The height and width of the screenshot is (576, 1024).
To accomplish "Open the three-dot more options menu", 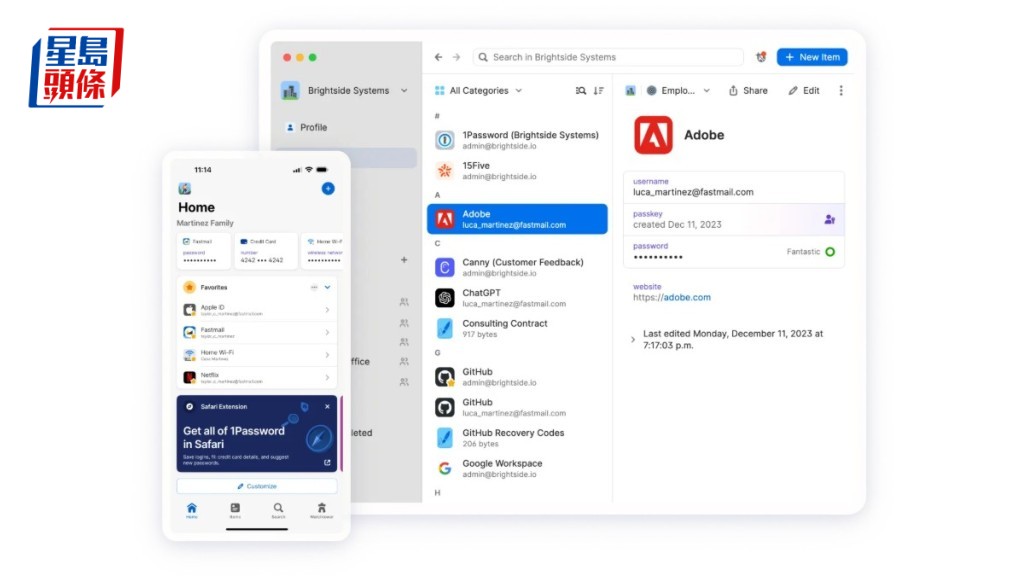I will 840,91.
